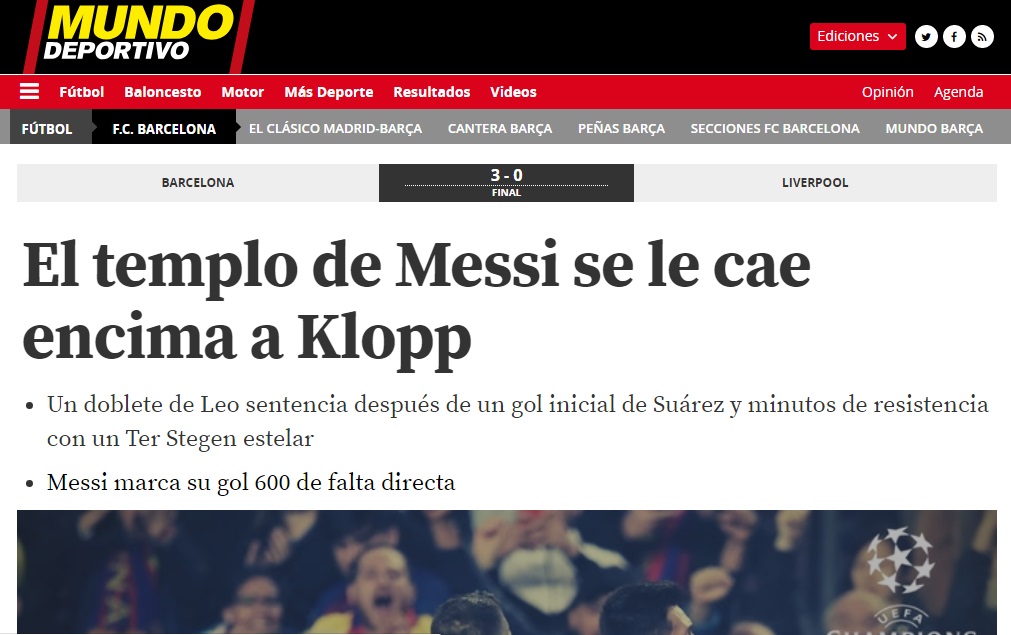The width and height of the screenshot is (1011, 635).
Task: Expand the Ediciones dropdown
Action: pyautogui.click(x=858, y=36)
